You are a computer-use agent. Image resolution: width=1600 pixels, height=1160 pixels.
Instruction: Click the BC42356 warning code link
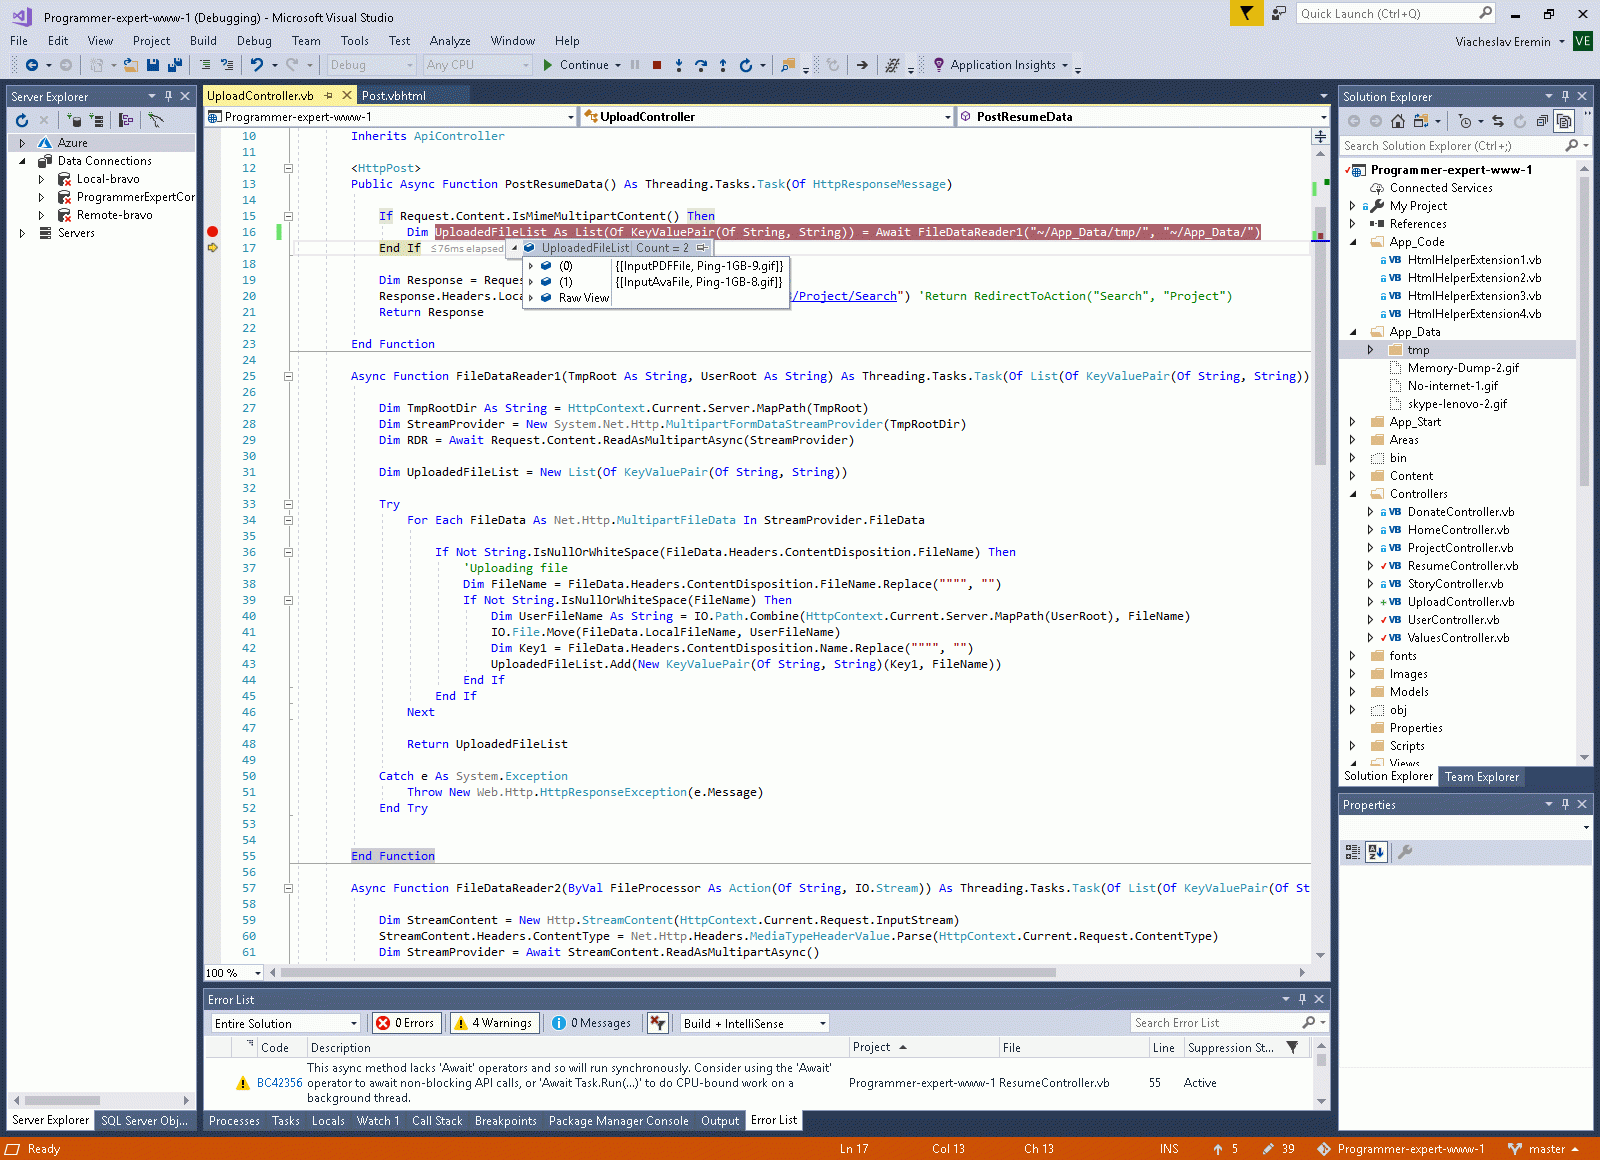pos(279,1083)
